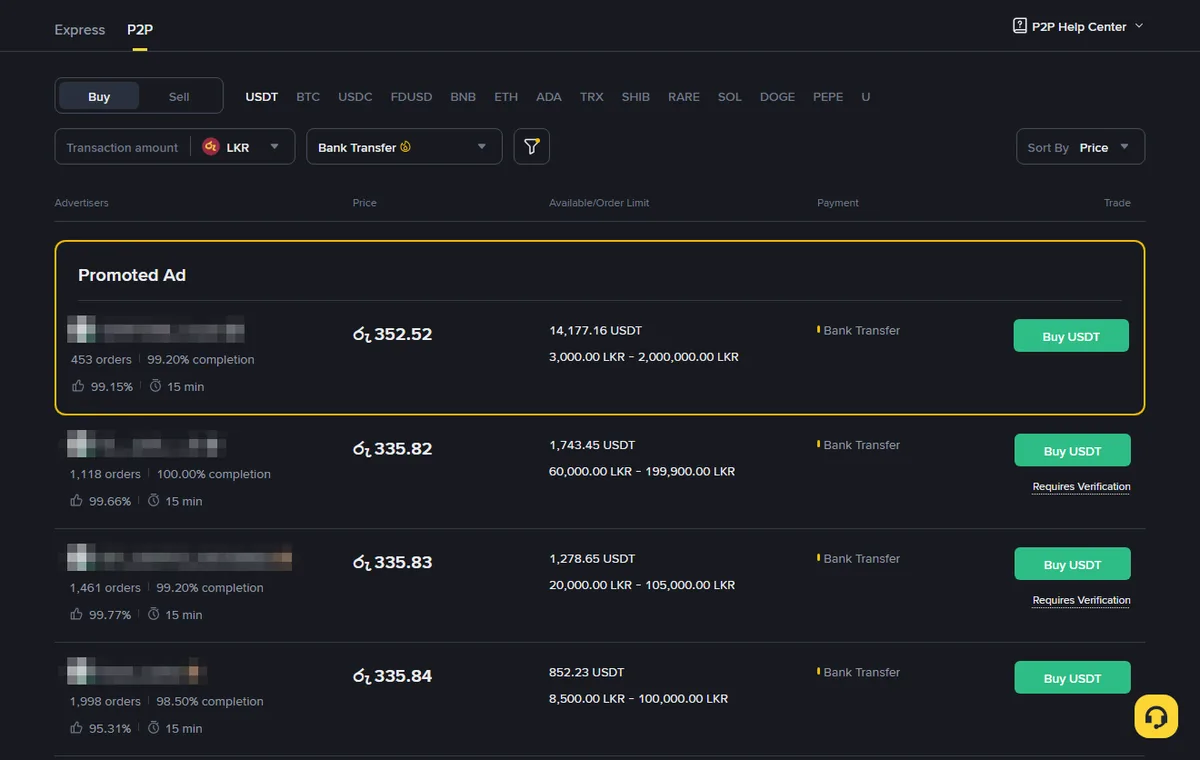Click thumbs-up icon next to 99.77%
1200x760 pixels.
[x=77, y=615]
